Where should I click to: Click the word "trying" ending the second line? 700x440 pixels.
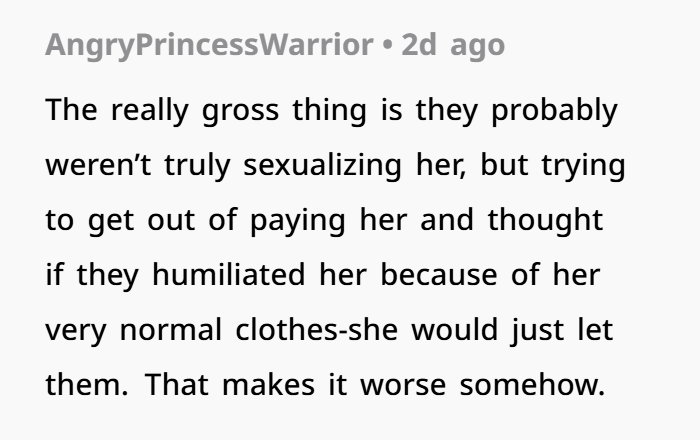(583, 165)
